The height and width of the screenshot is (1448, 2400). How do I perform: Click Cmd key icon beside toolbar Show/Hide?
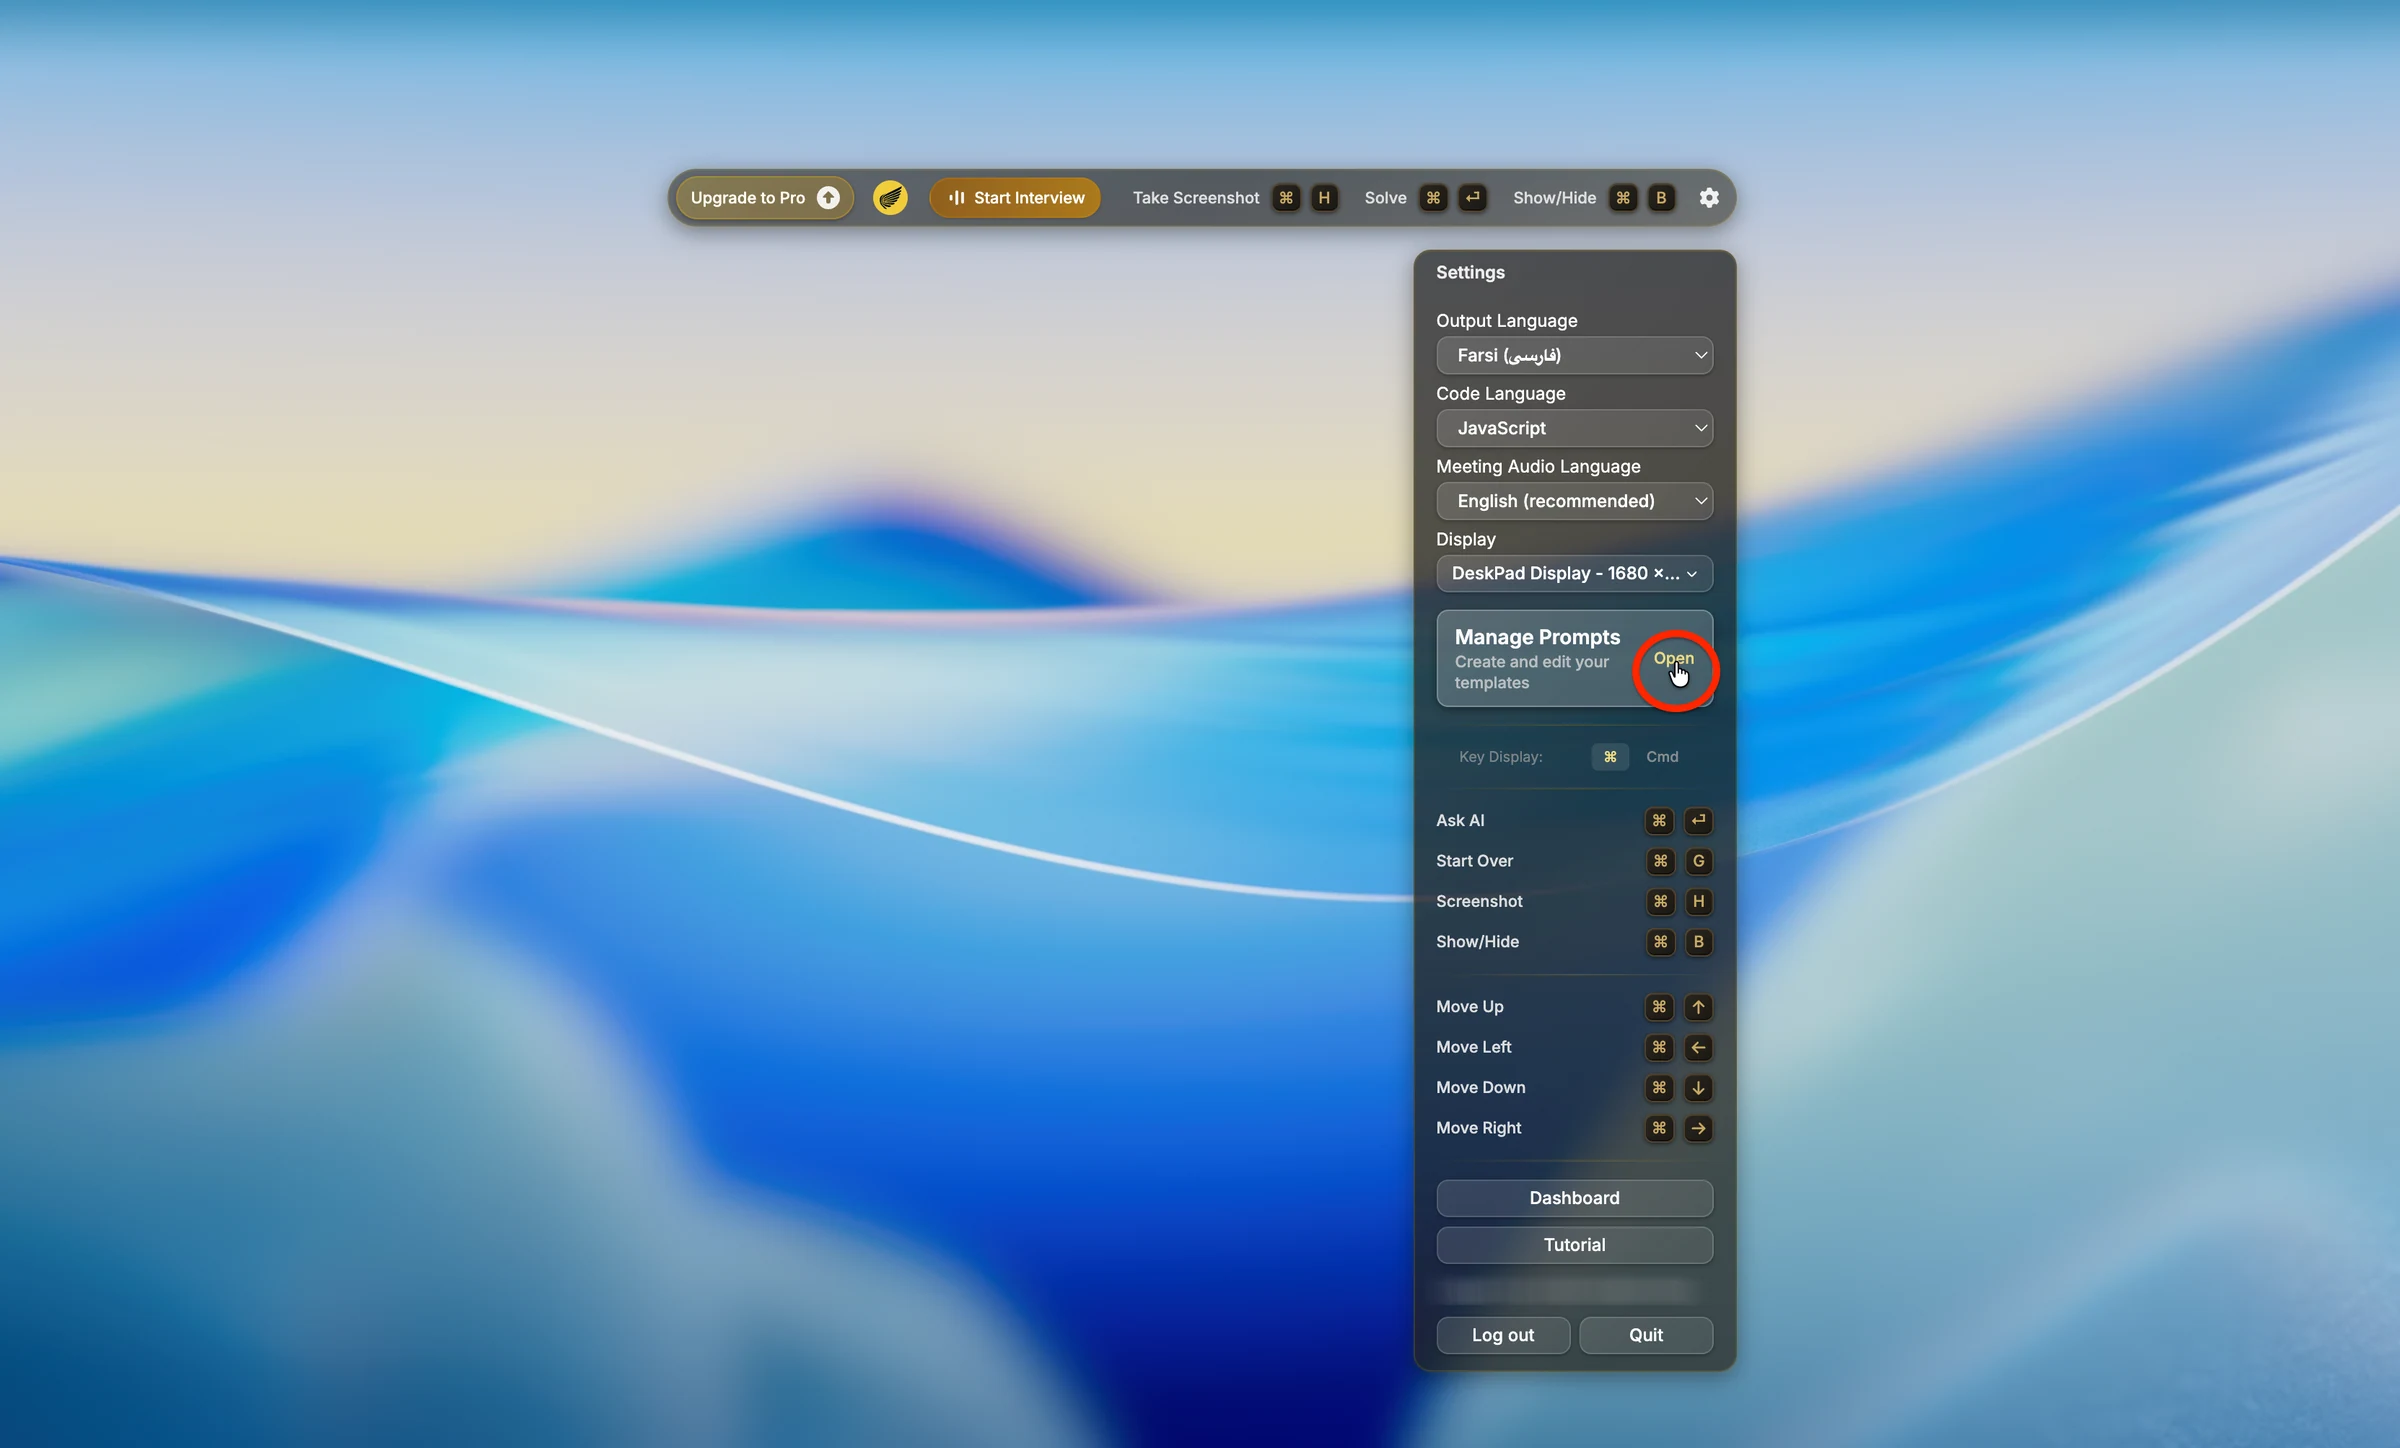coord(1623,198)
